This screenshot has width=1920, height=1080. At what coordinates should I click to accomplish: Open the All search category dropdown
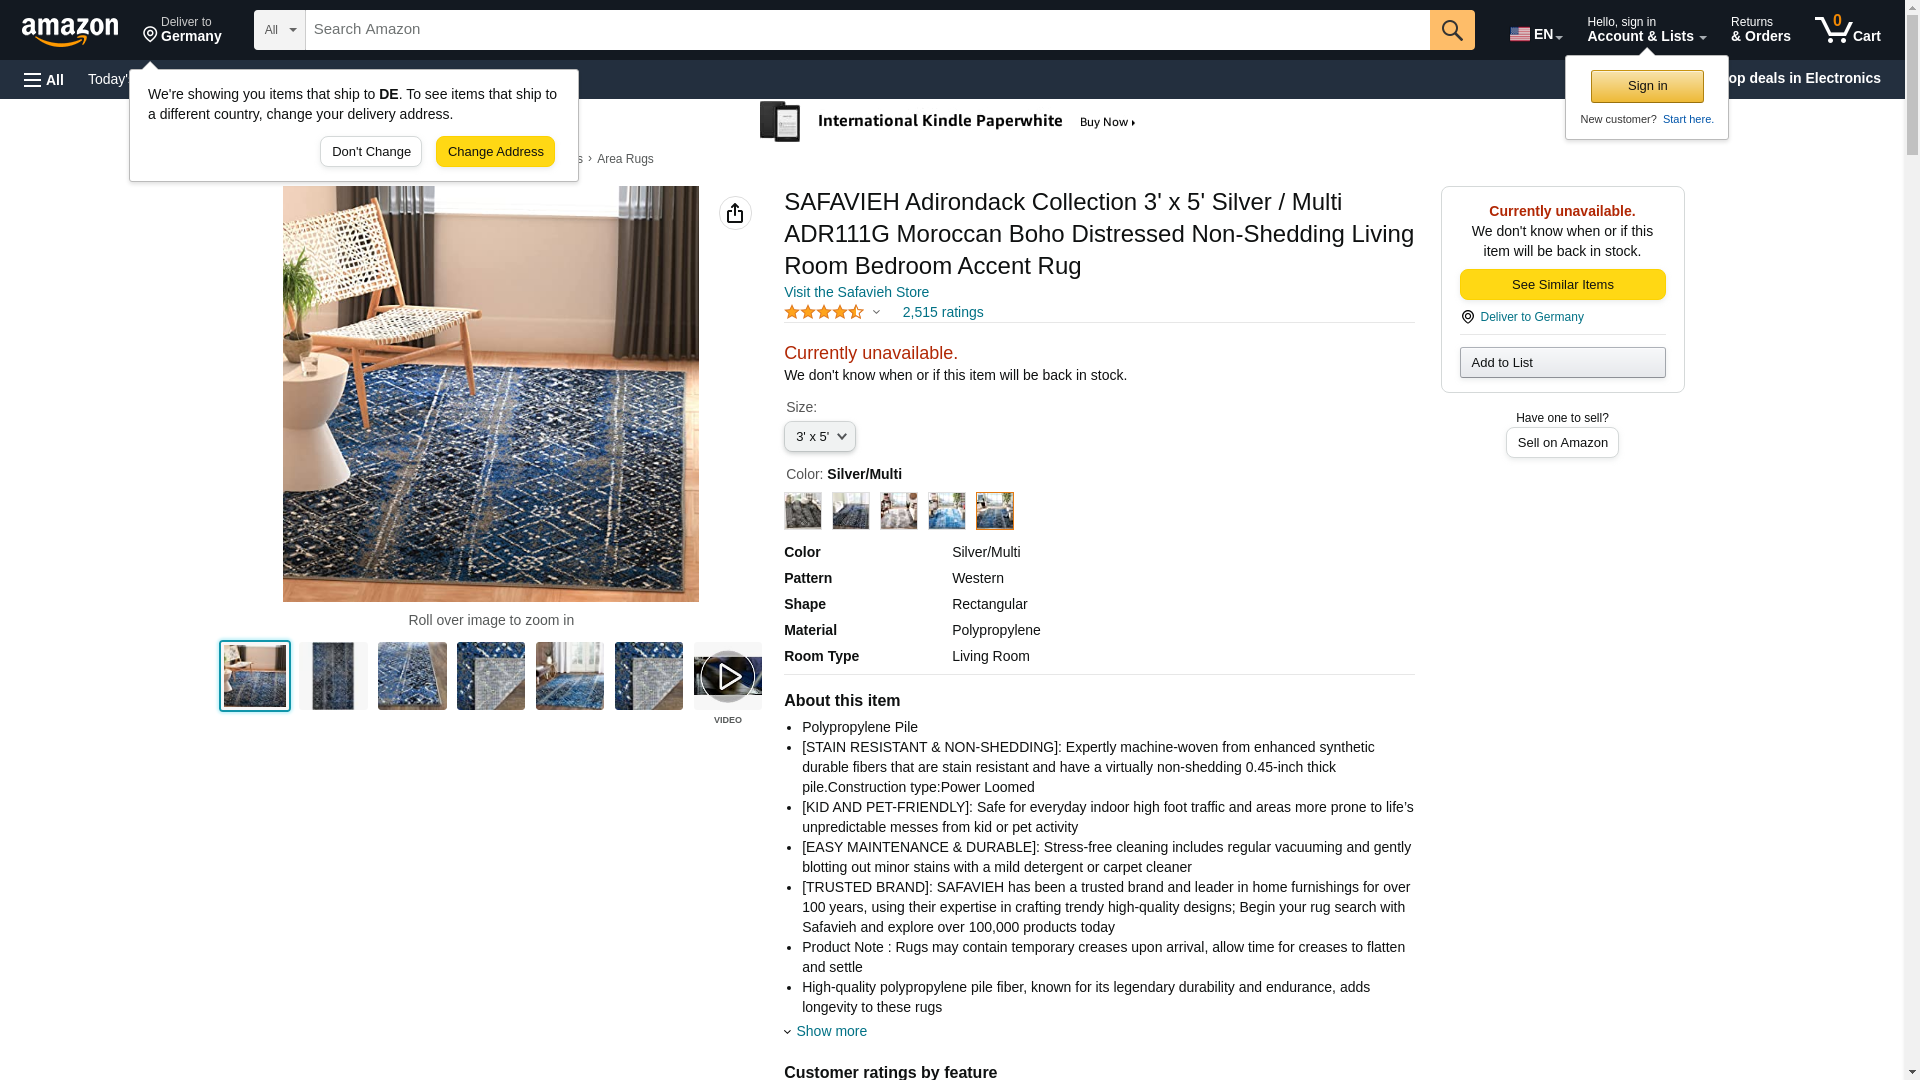(x=279, y=30)
